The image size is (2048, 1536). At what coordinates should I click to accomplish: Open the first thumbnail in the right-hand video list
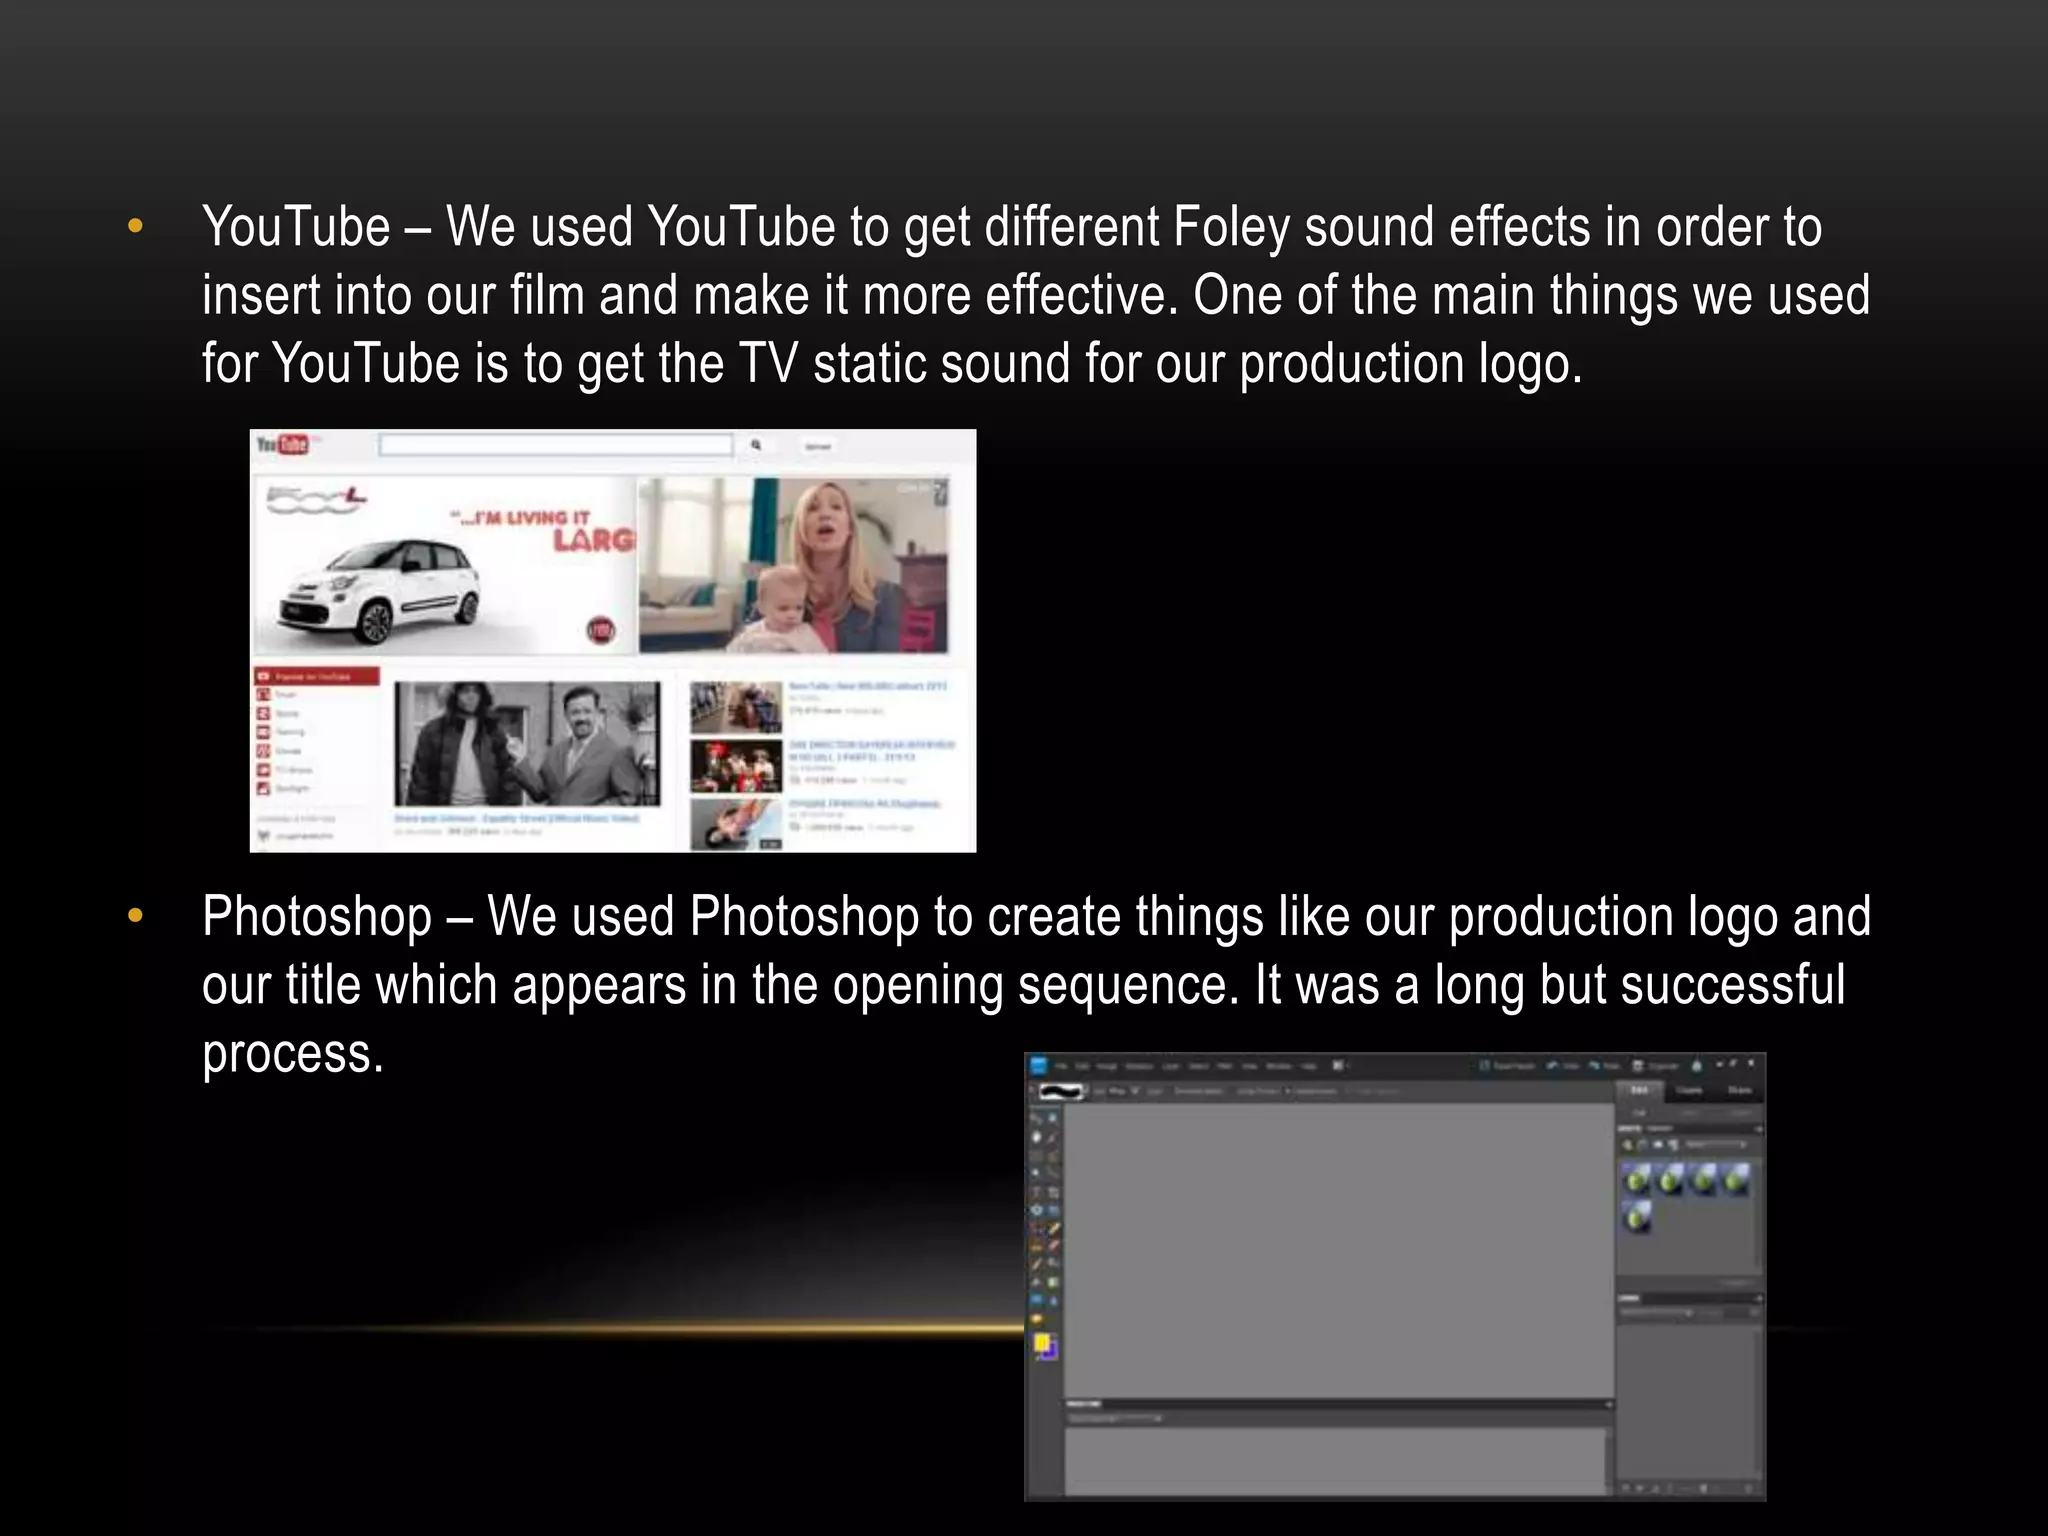[736, 706]
